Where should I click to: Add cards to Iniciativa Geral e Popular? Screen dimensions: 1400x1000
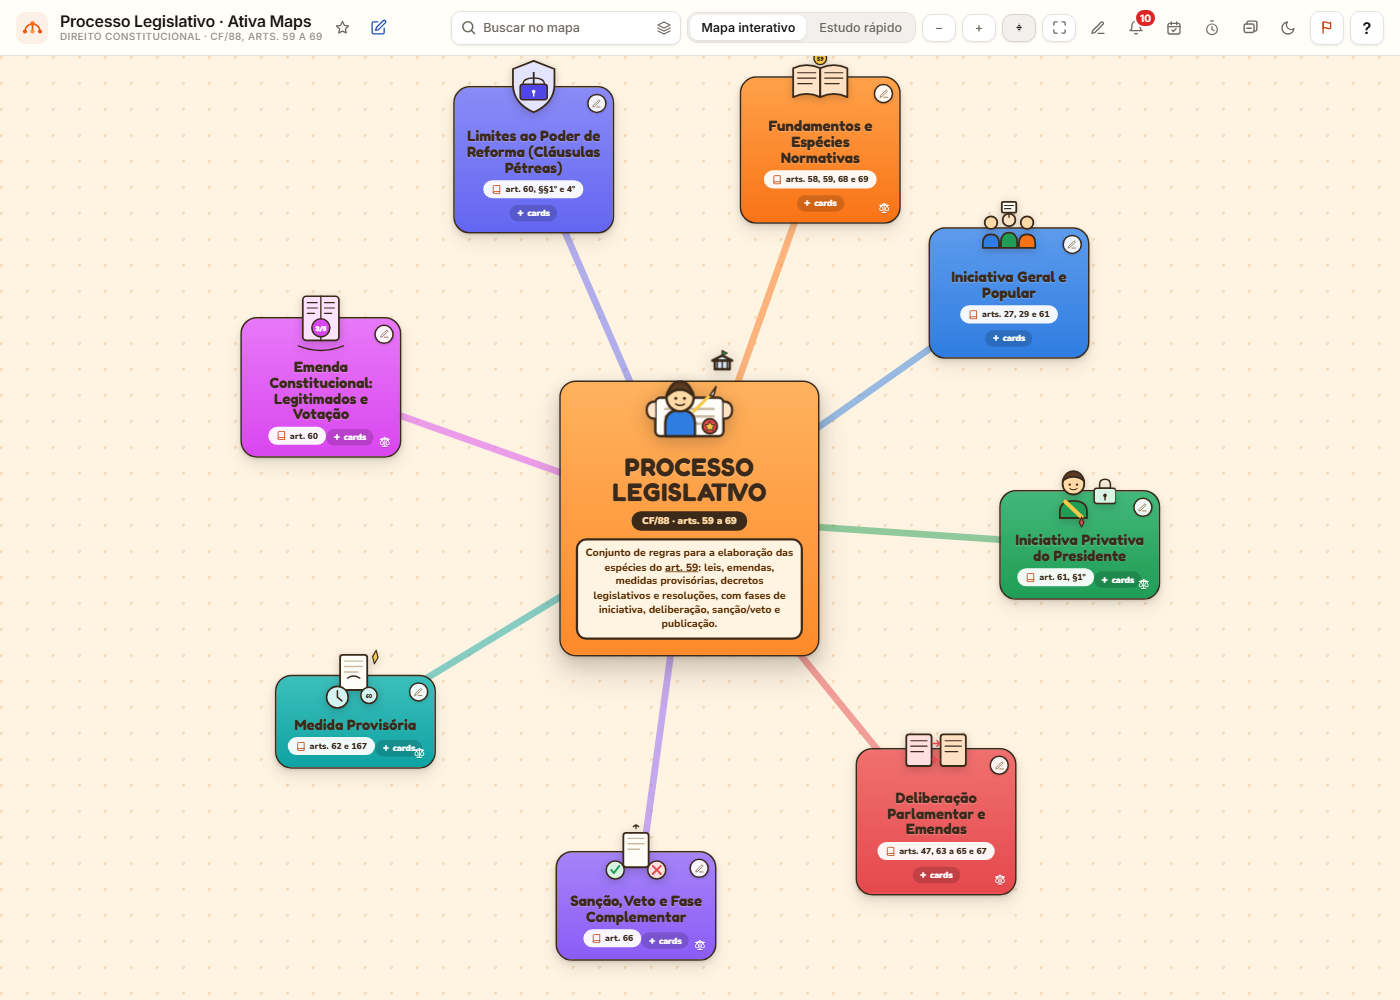(1009, 338)
